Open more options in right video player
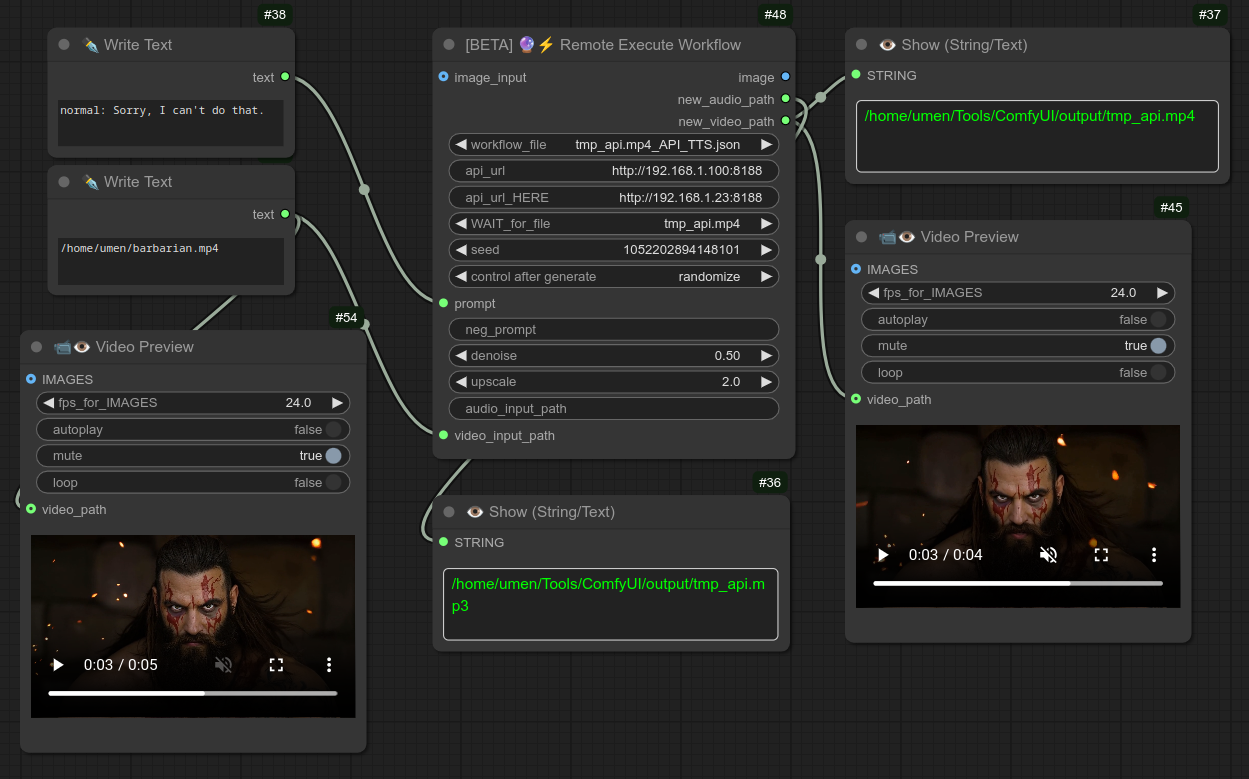 [1154, 555]
